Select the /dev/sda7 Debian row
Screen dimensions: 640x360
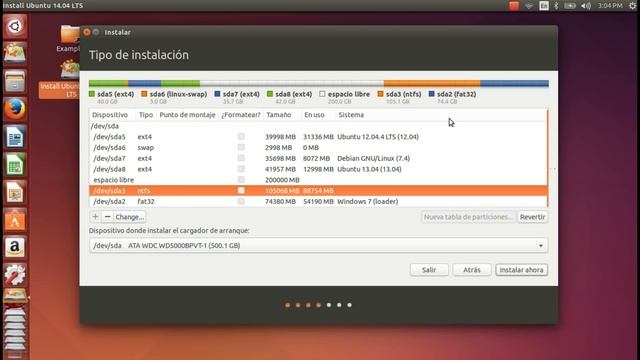pyautogui.click(x=318, y=158)
